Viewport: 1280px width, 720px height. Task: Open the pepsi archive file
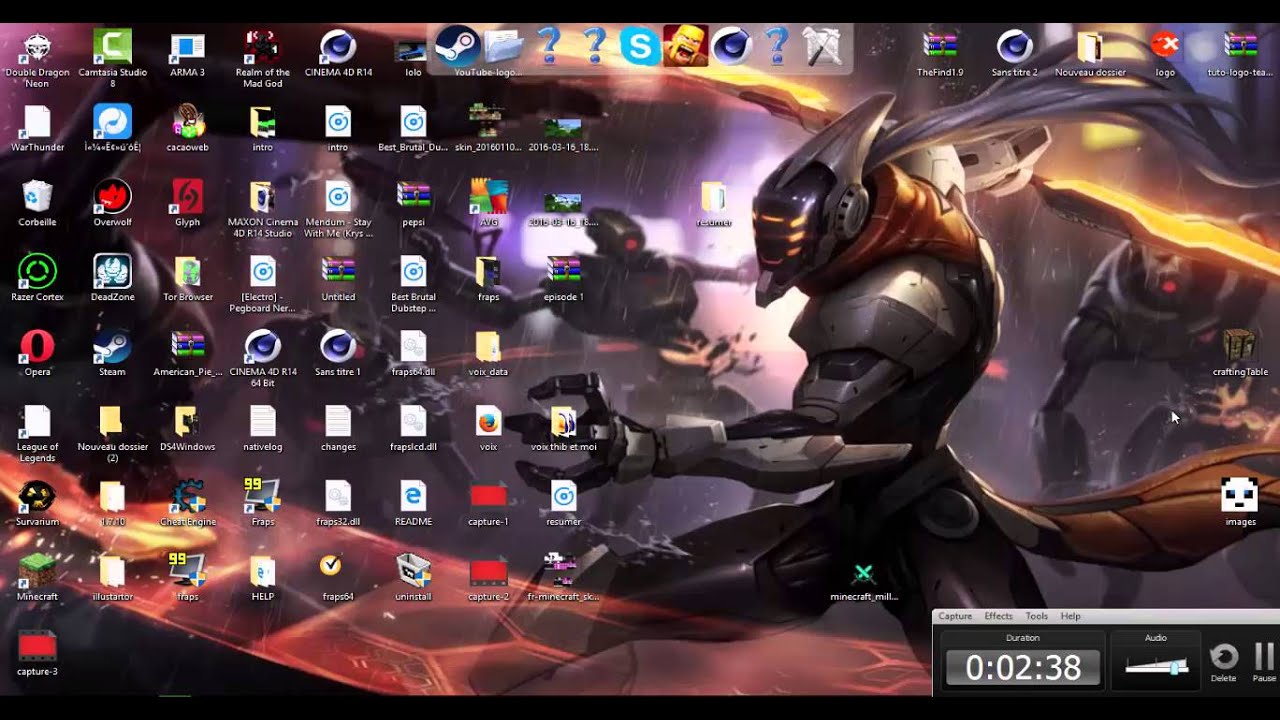(413, 197)
